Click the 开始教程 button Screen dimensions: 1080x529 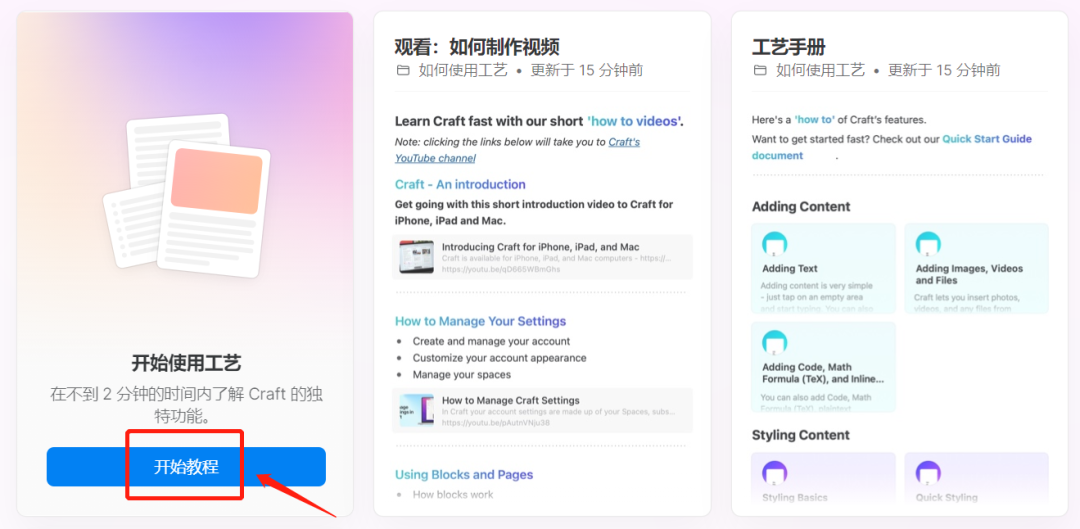[x=186, y=466]
